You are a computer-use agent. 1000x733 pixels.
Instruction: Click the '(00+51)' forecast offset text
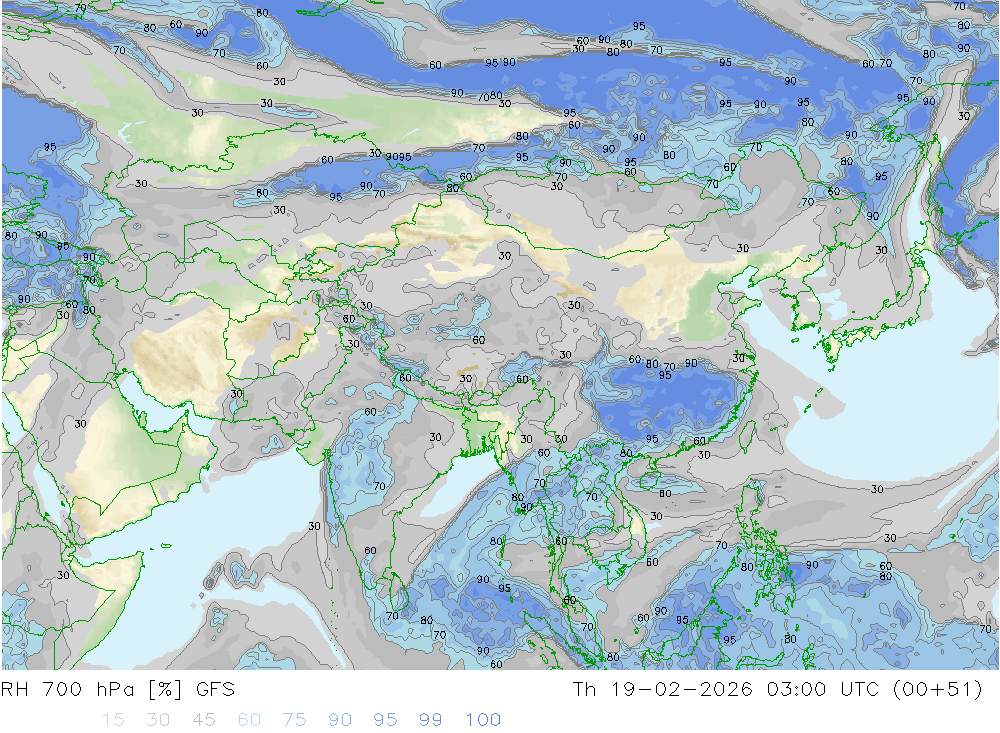(938, 690)
